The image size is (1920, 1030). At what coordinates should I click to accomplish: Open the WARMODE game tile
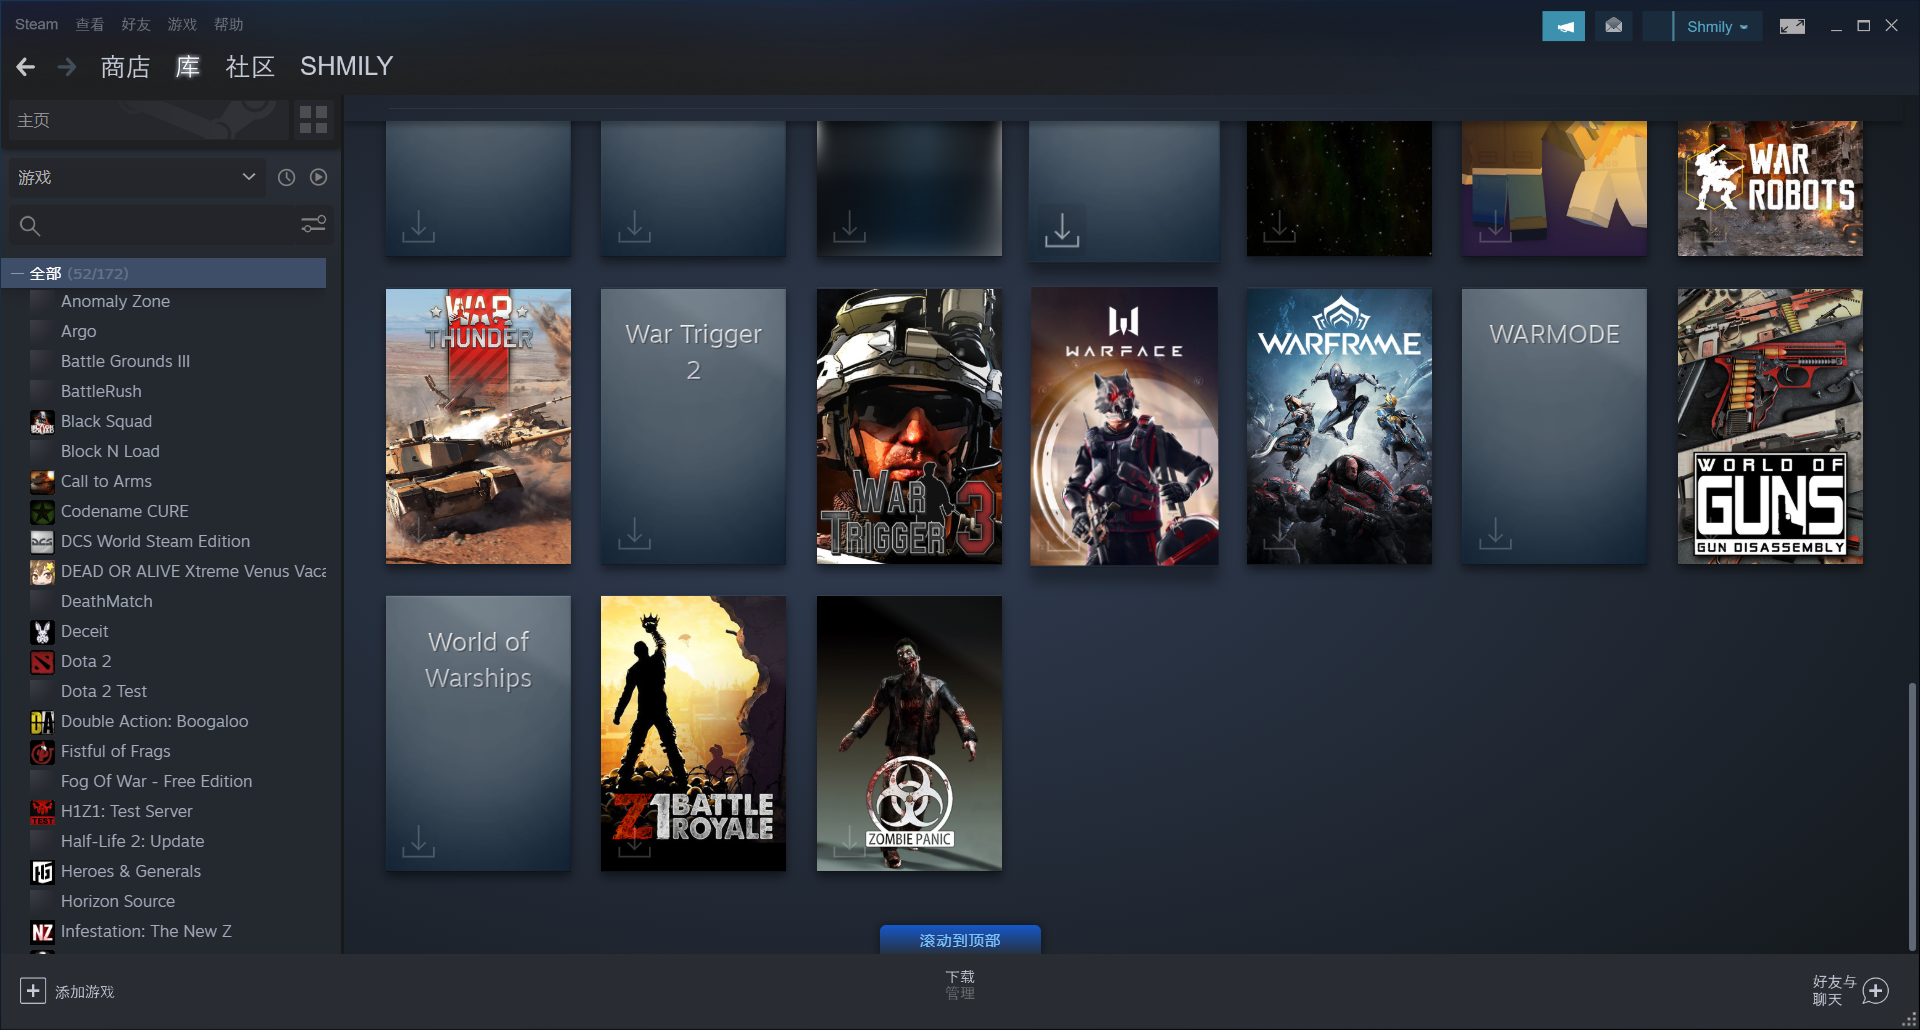pos(1554,426)
